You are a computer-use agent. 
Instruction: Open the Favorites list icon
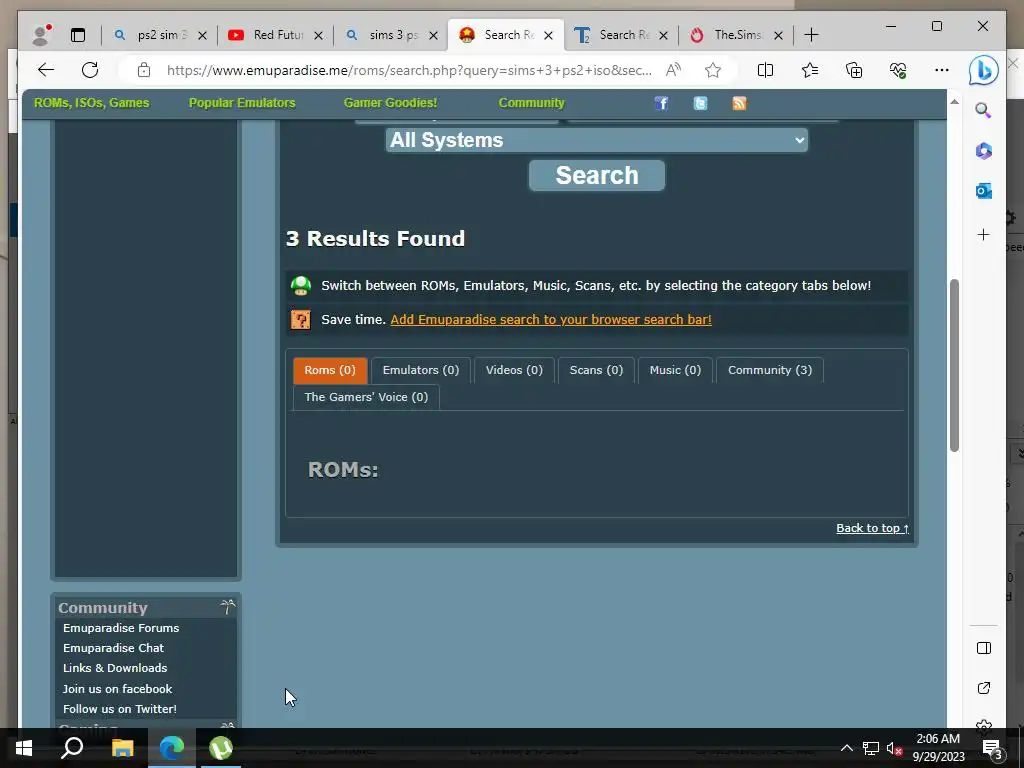[810, 70]
